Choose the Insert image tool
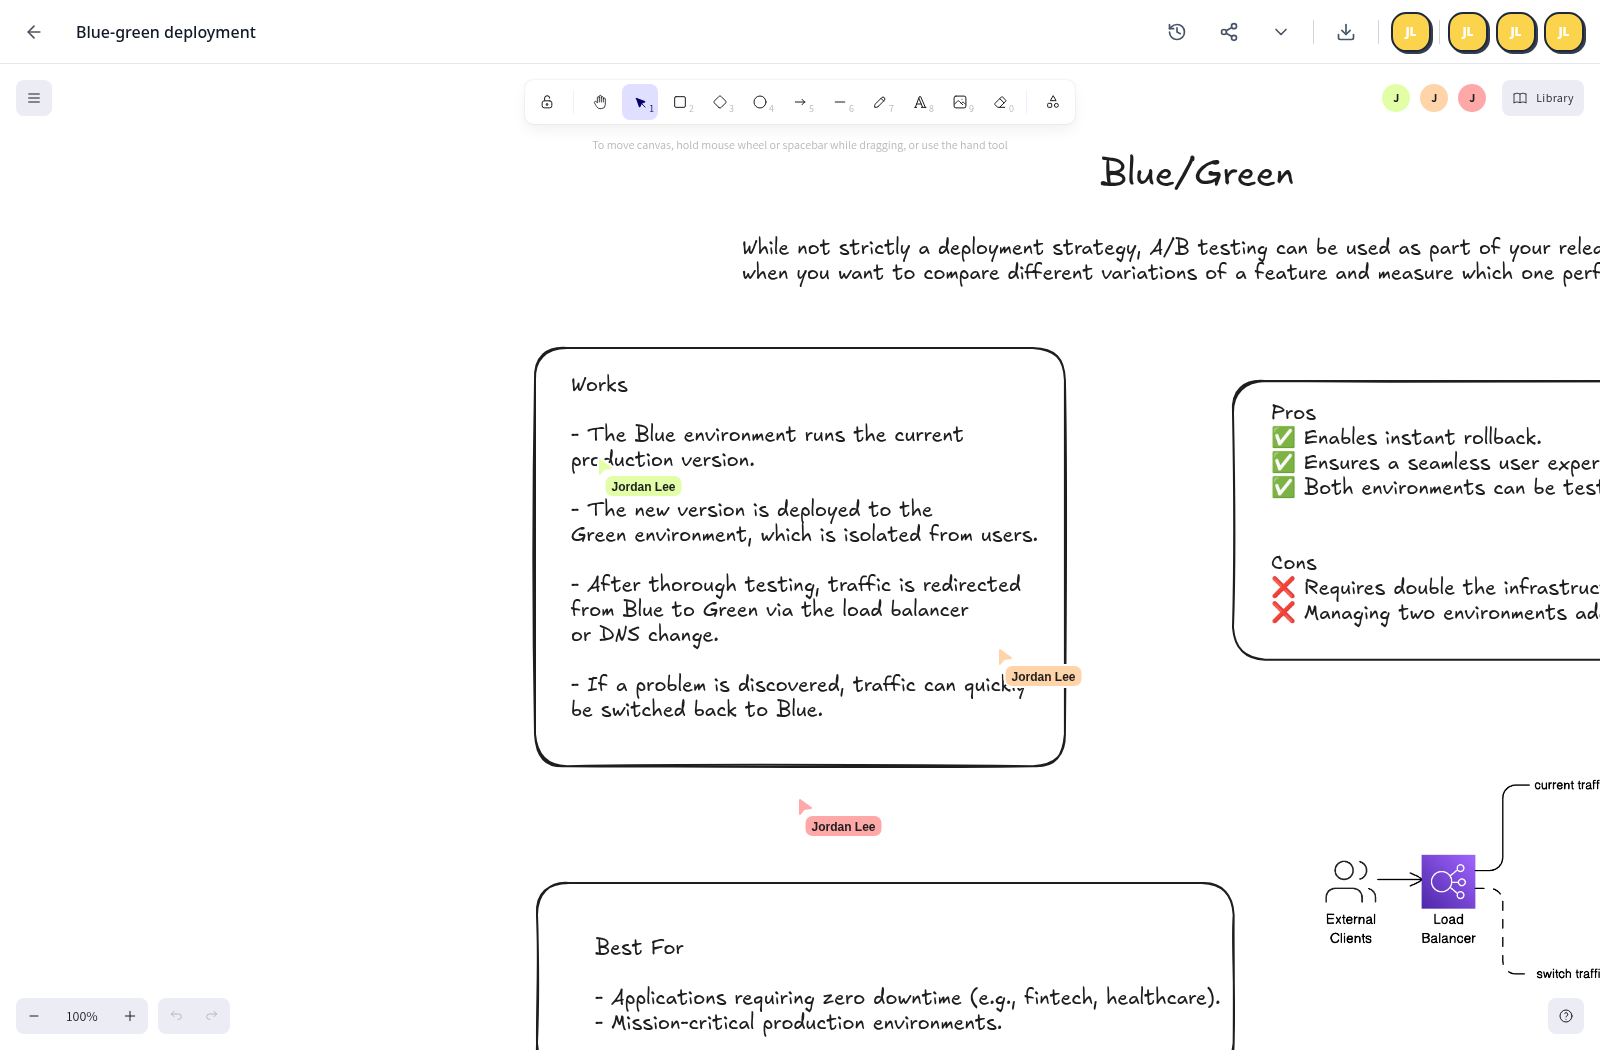Viewport: 1600px width, 1050px height. pyautogui.click(x=960, y=102)
